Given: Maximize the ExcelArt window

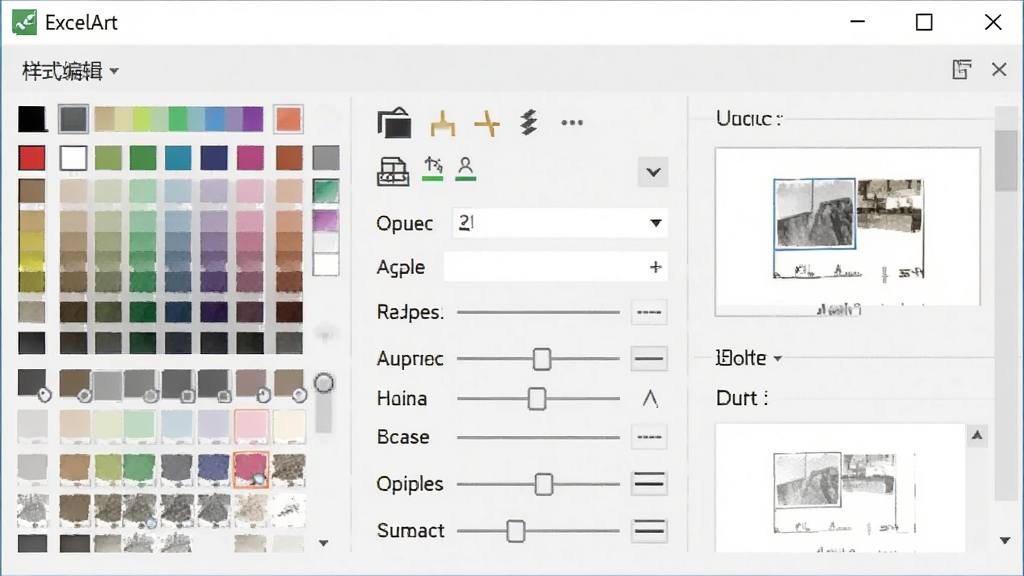Looking at the screenshot, I should [924, 22].
